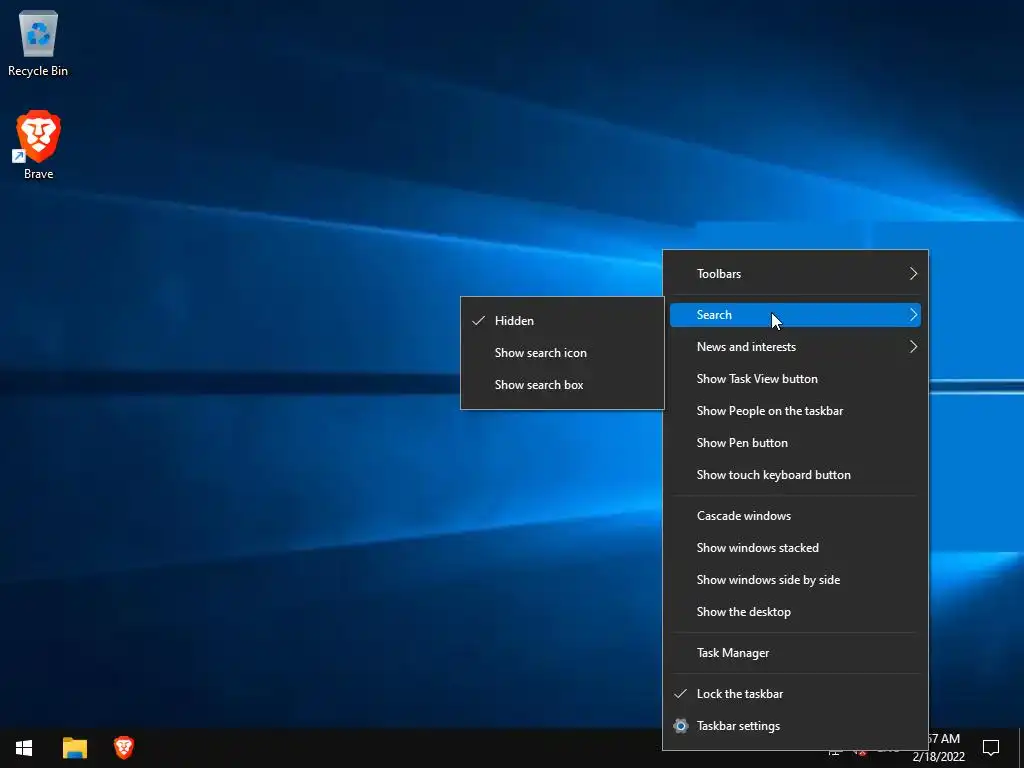Open the Recycle Bin desktop icon
This screenshot has height=768, width=1024.
[38, 44]
